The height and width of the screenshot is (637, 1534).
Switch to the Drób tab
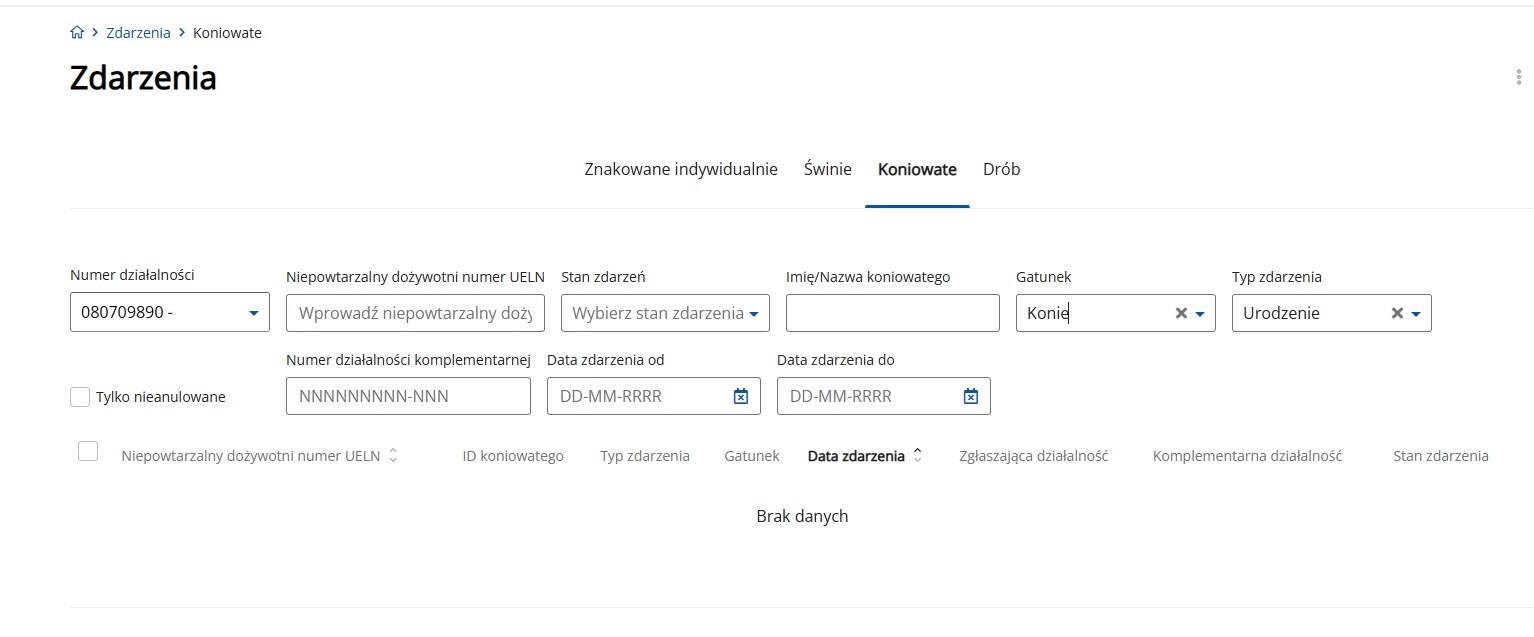pos(1001,169)
